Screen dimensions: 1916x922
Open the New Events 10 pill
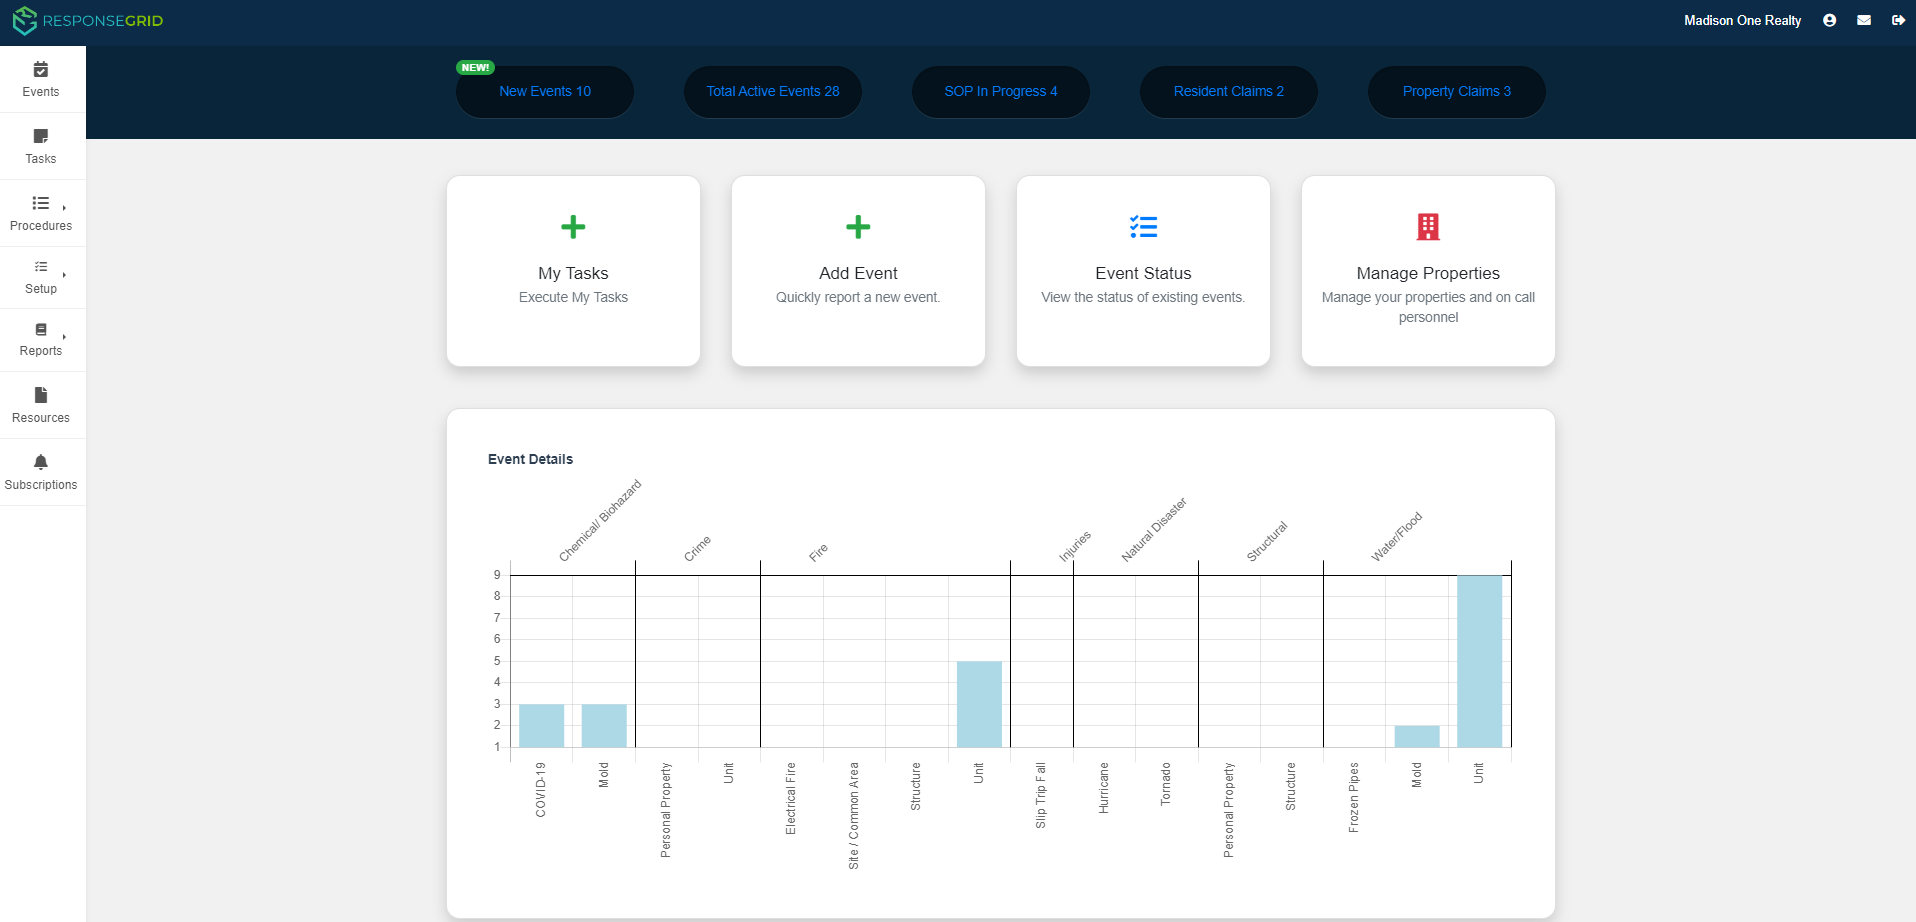click(545, 92)
